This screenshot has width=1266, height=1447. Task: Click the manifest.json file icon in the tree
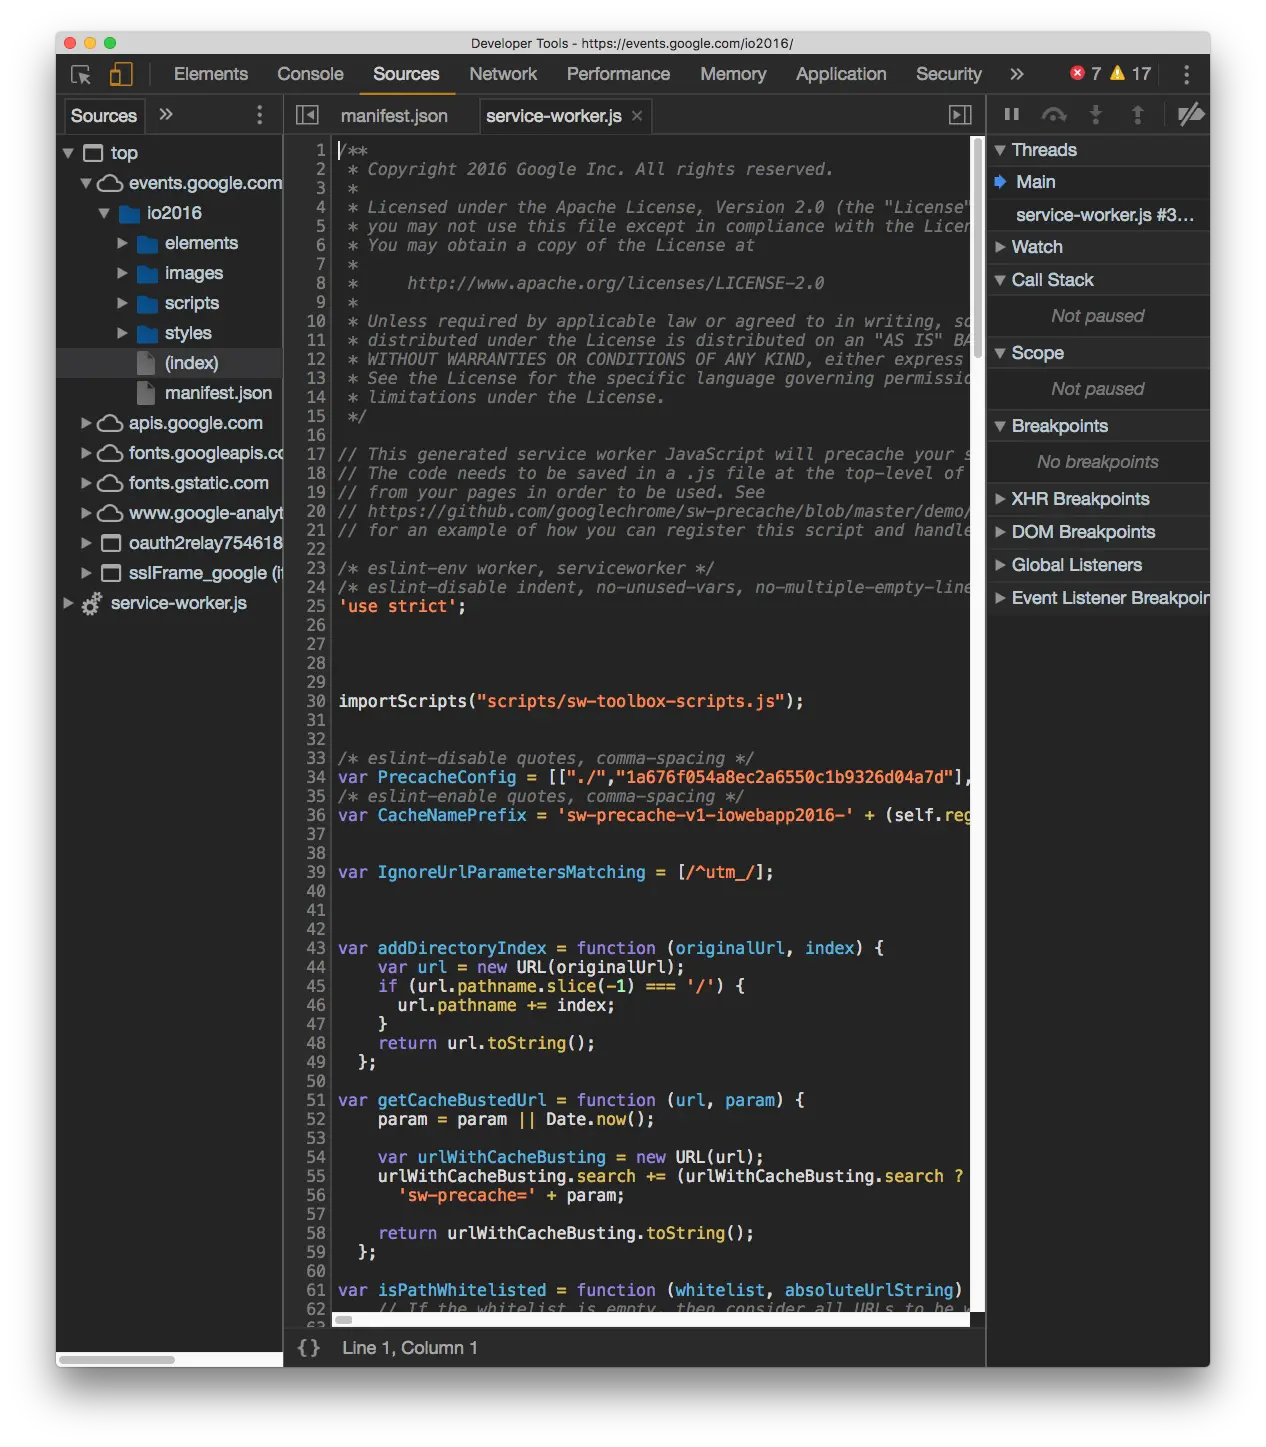pos(146,393)
